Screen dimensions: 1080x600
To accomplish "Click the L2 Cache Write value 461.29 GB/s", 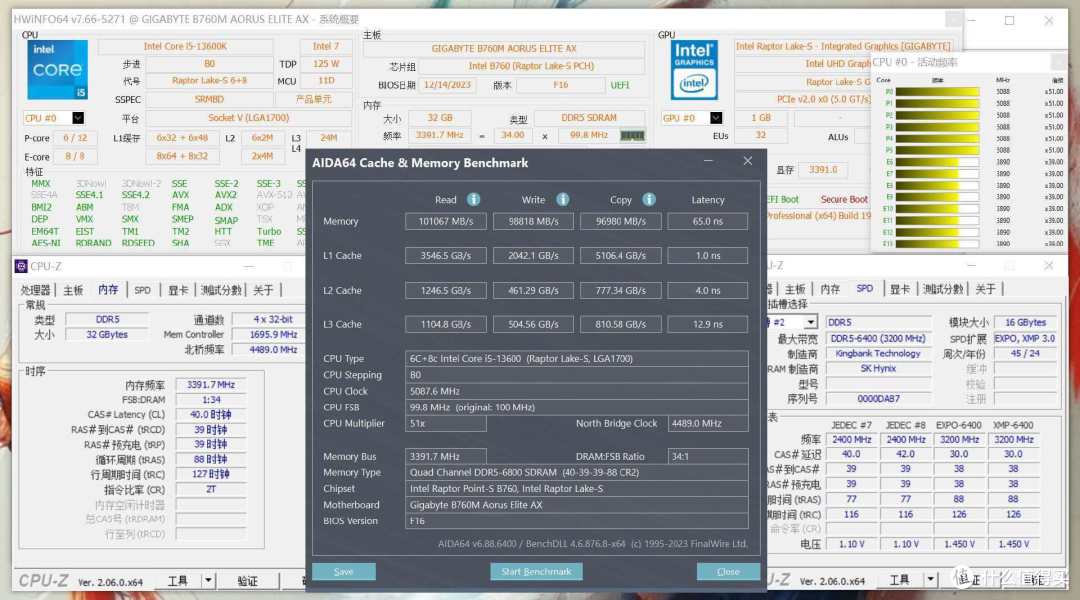I will tap(533, 291).
